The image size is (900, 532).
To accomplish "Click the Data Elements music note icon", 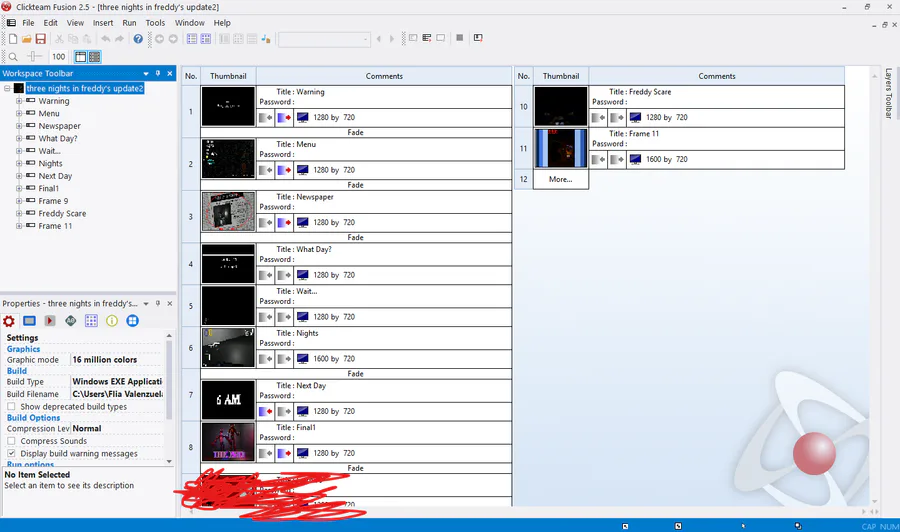I will tap(265, 38).
